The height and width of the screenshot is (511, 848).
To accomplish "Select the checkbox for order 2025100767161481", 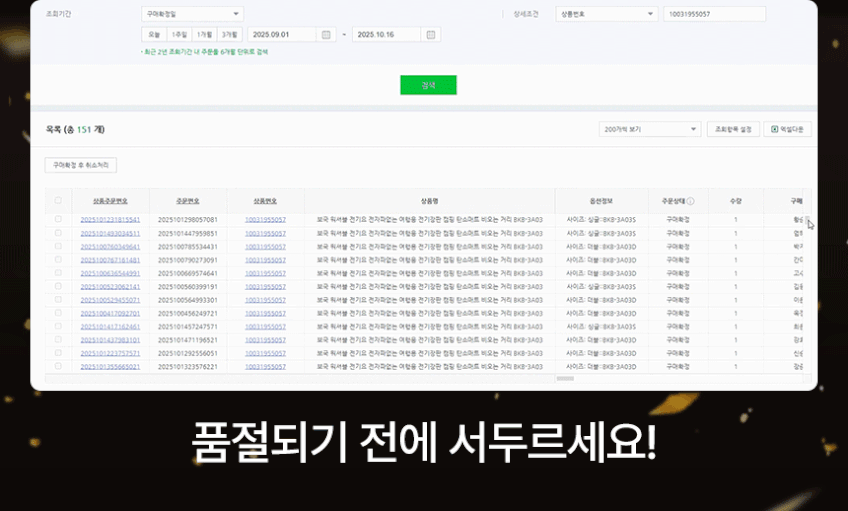I will (58, 260).
